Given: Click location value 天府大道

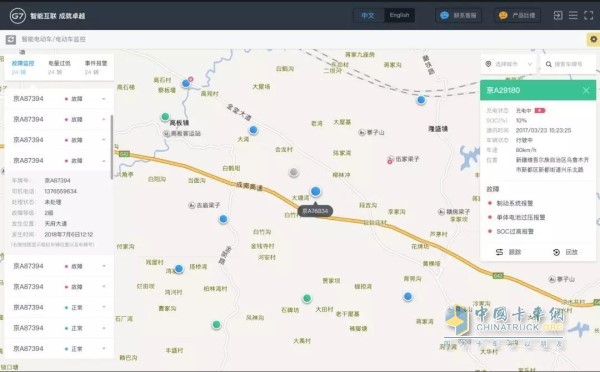Looking at the screenshot, I should pos(55,224).
